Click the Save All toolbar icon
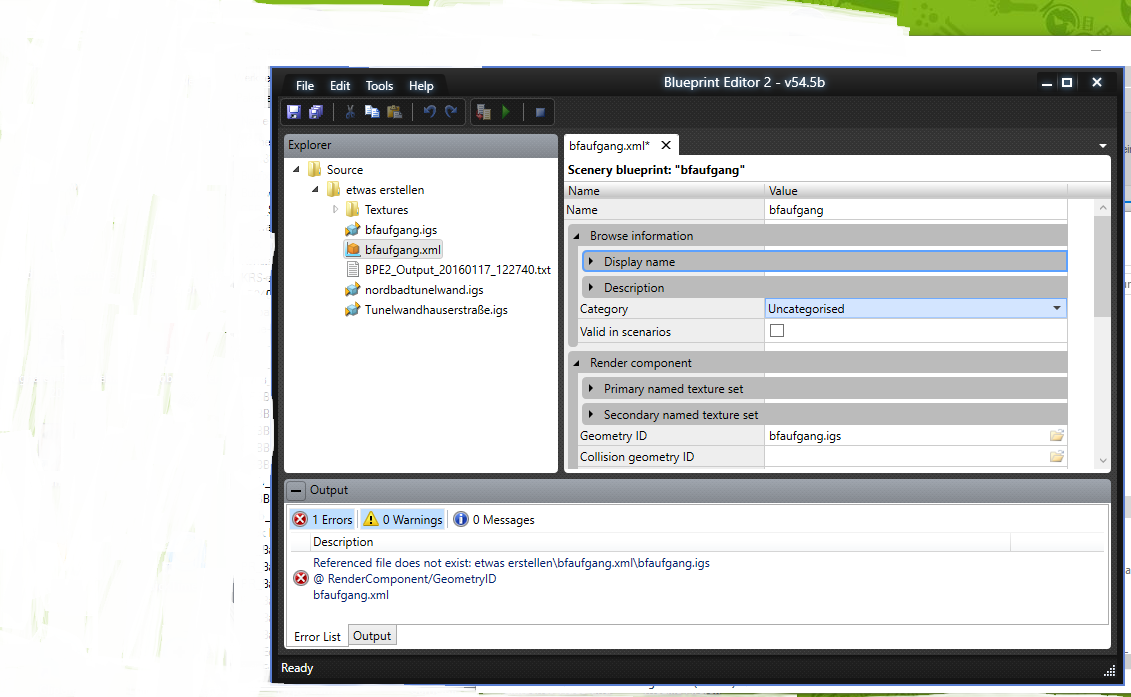 pyautogui.click(x=316, y=112)
